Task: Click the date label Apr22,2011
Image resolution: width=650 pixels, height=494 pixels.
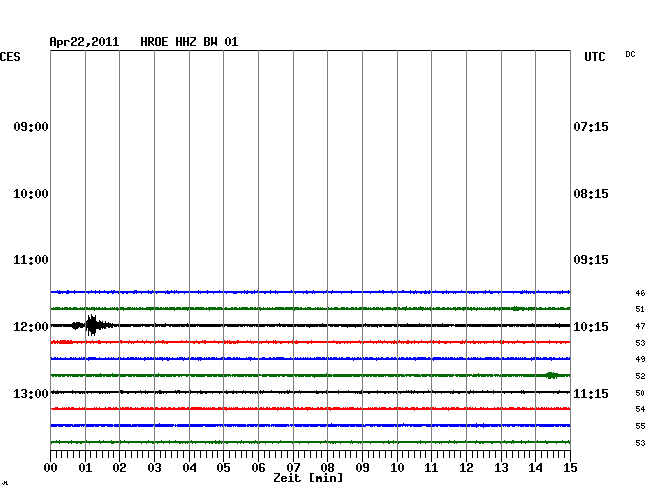Action: (x=84, y=42)
